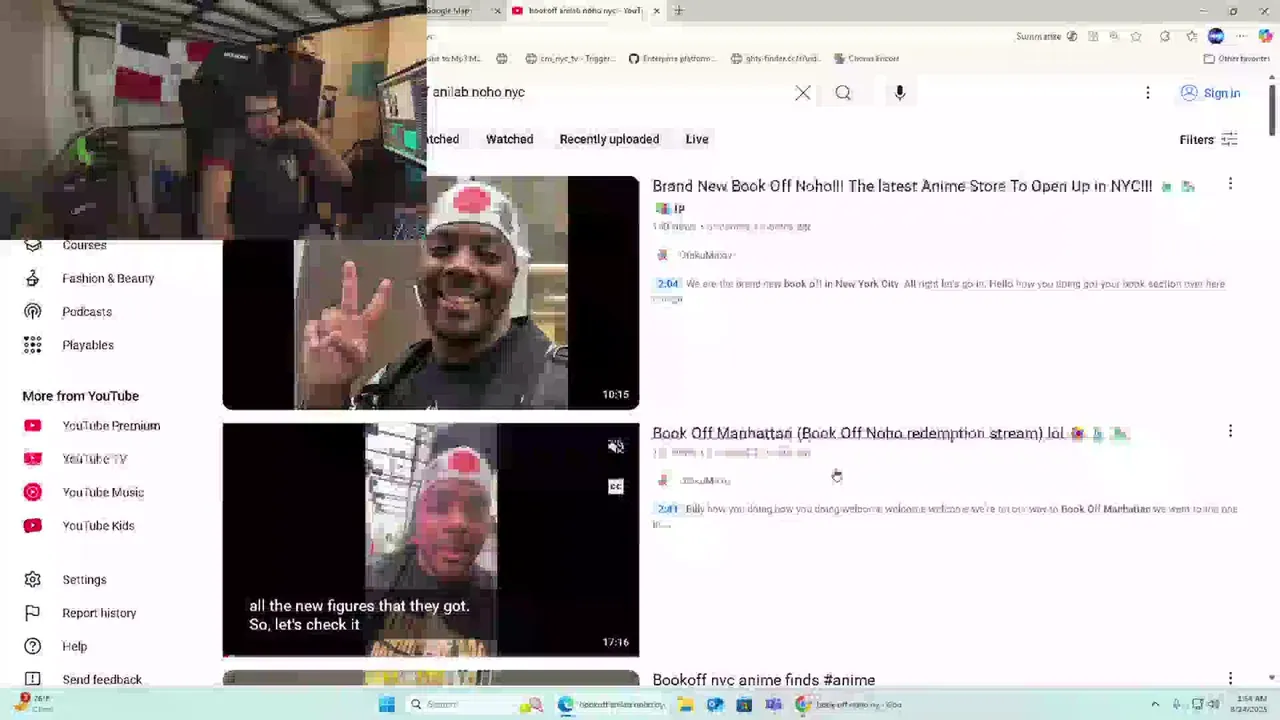Add page to favorites star icon
This screenshot has width=1280, height=720.
tap(1136, 37)
